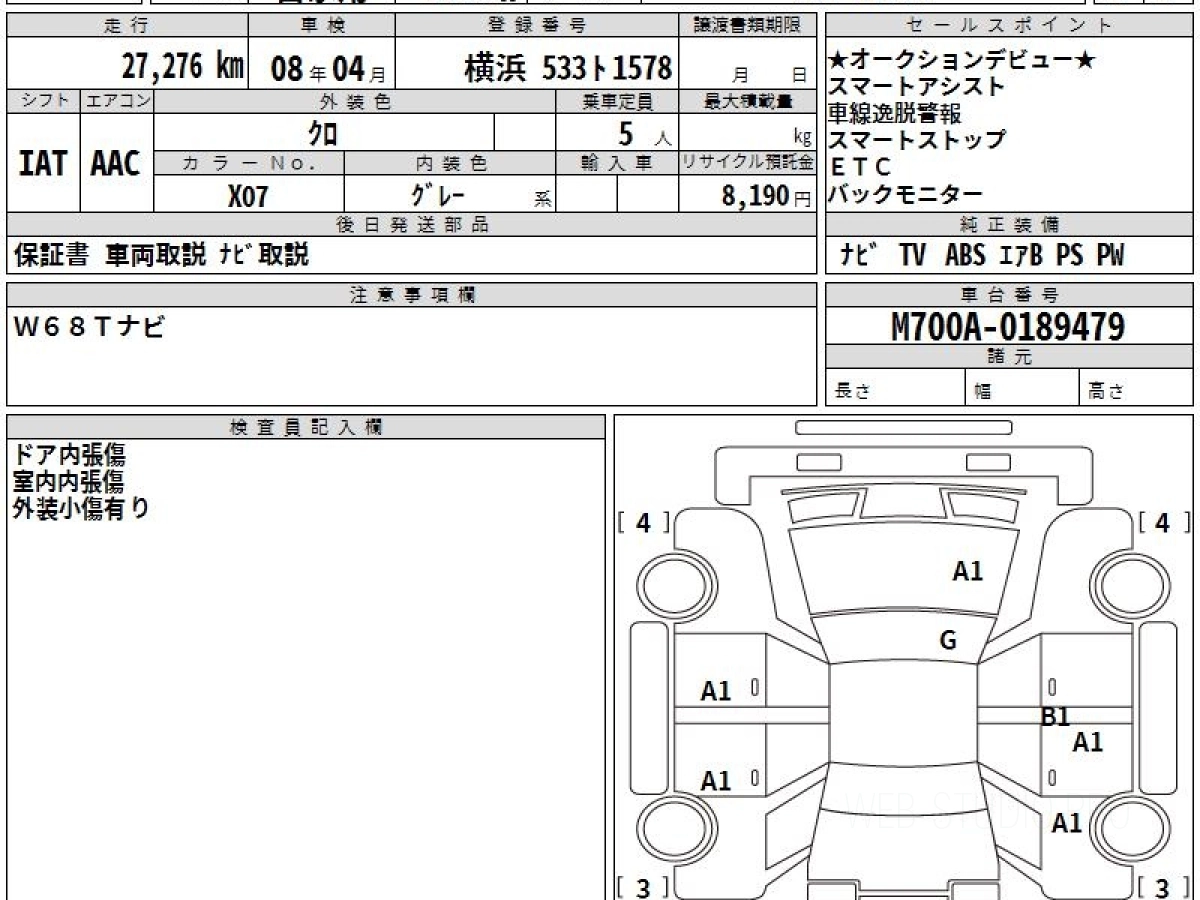Click the inspection date 08年04月
1200x900 pixels.
[328, 68]
